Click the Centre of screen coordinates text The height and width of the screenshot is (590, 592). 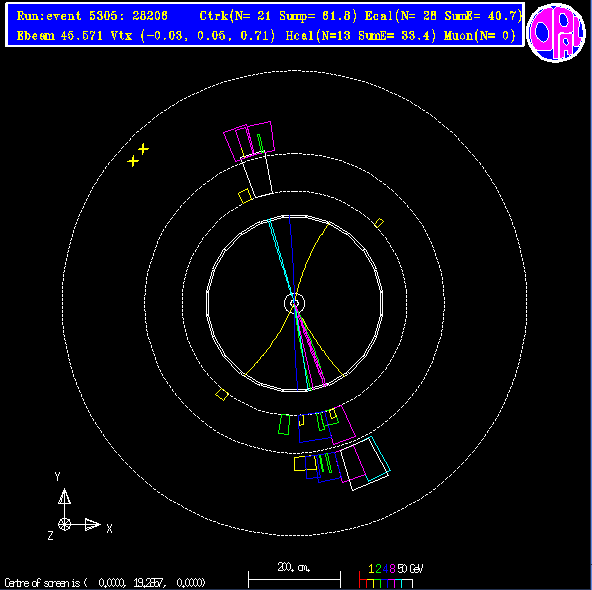(x=105, y=582)
